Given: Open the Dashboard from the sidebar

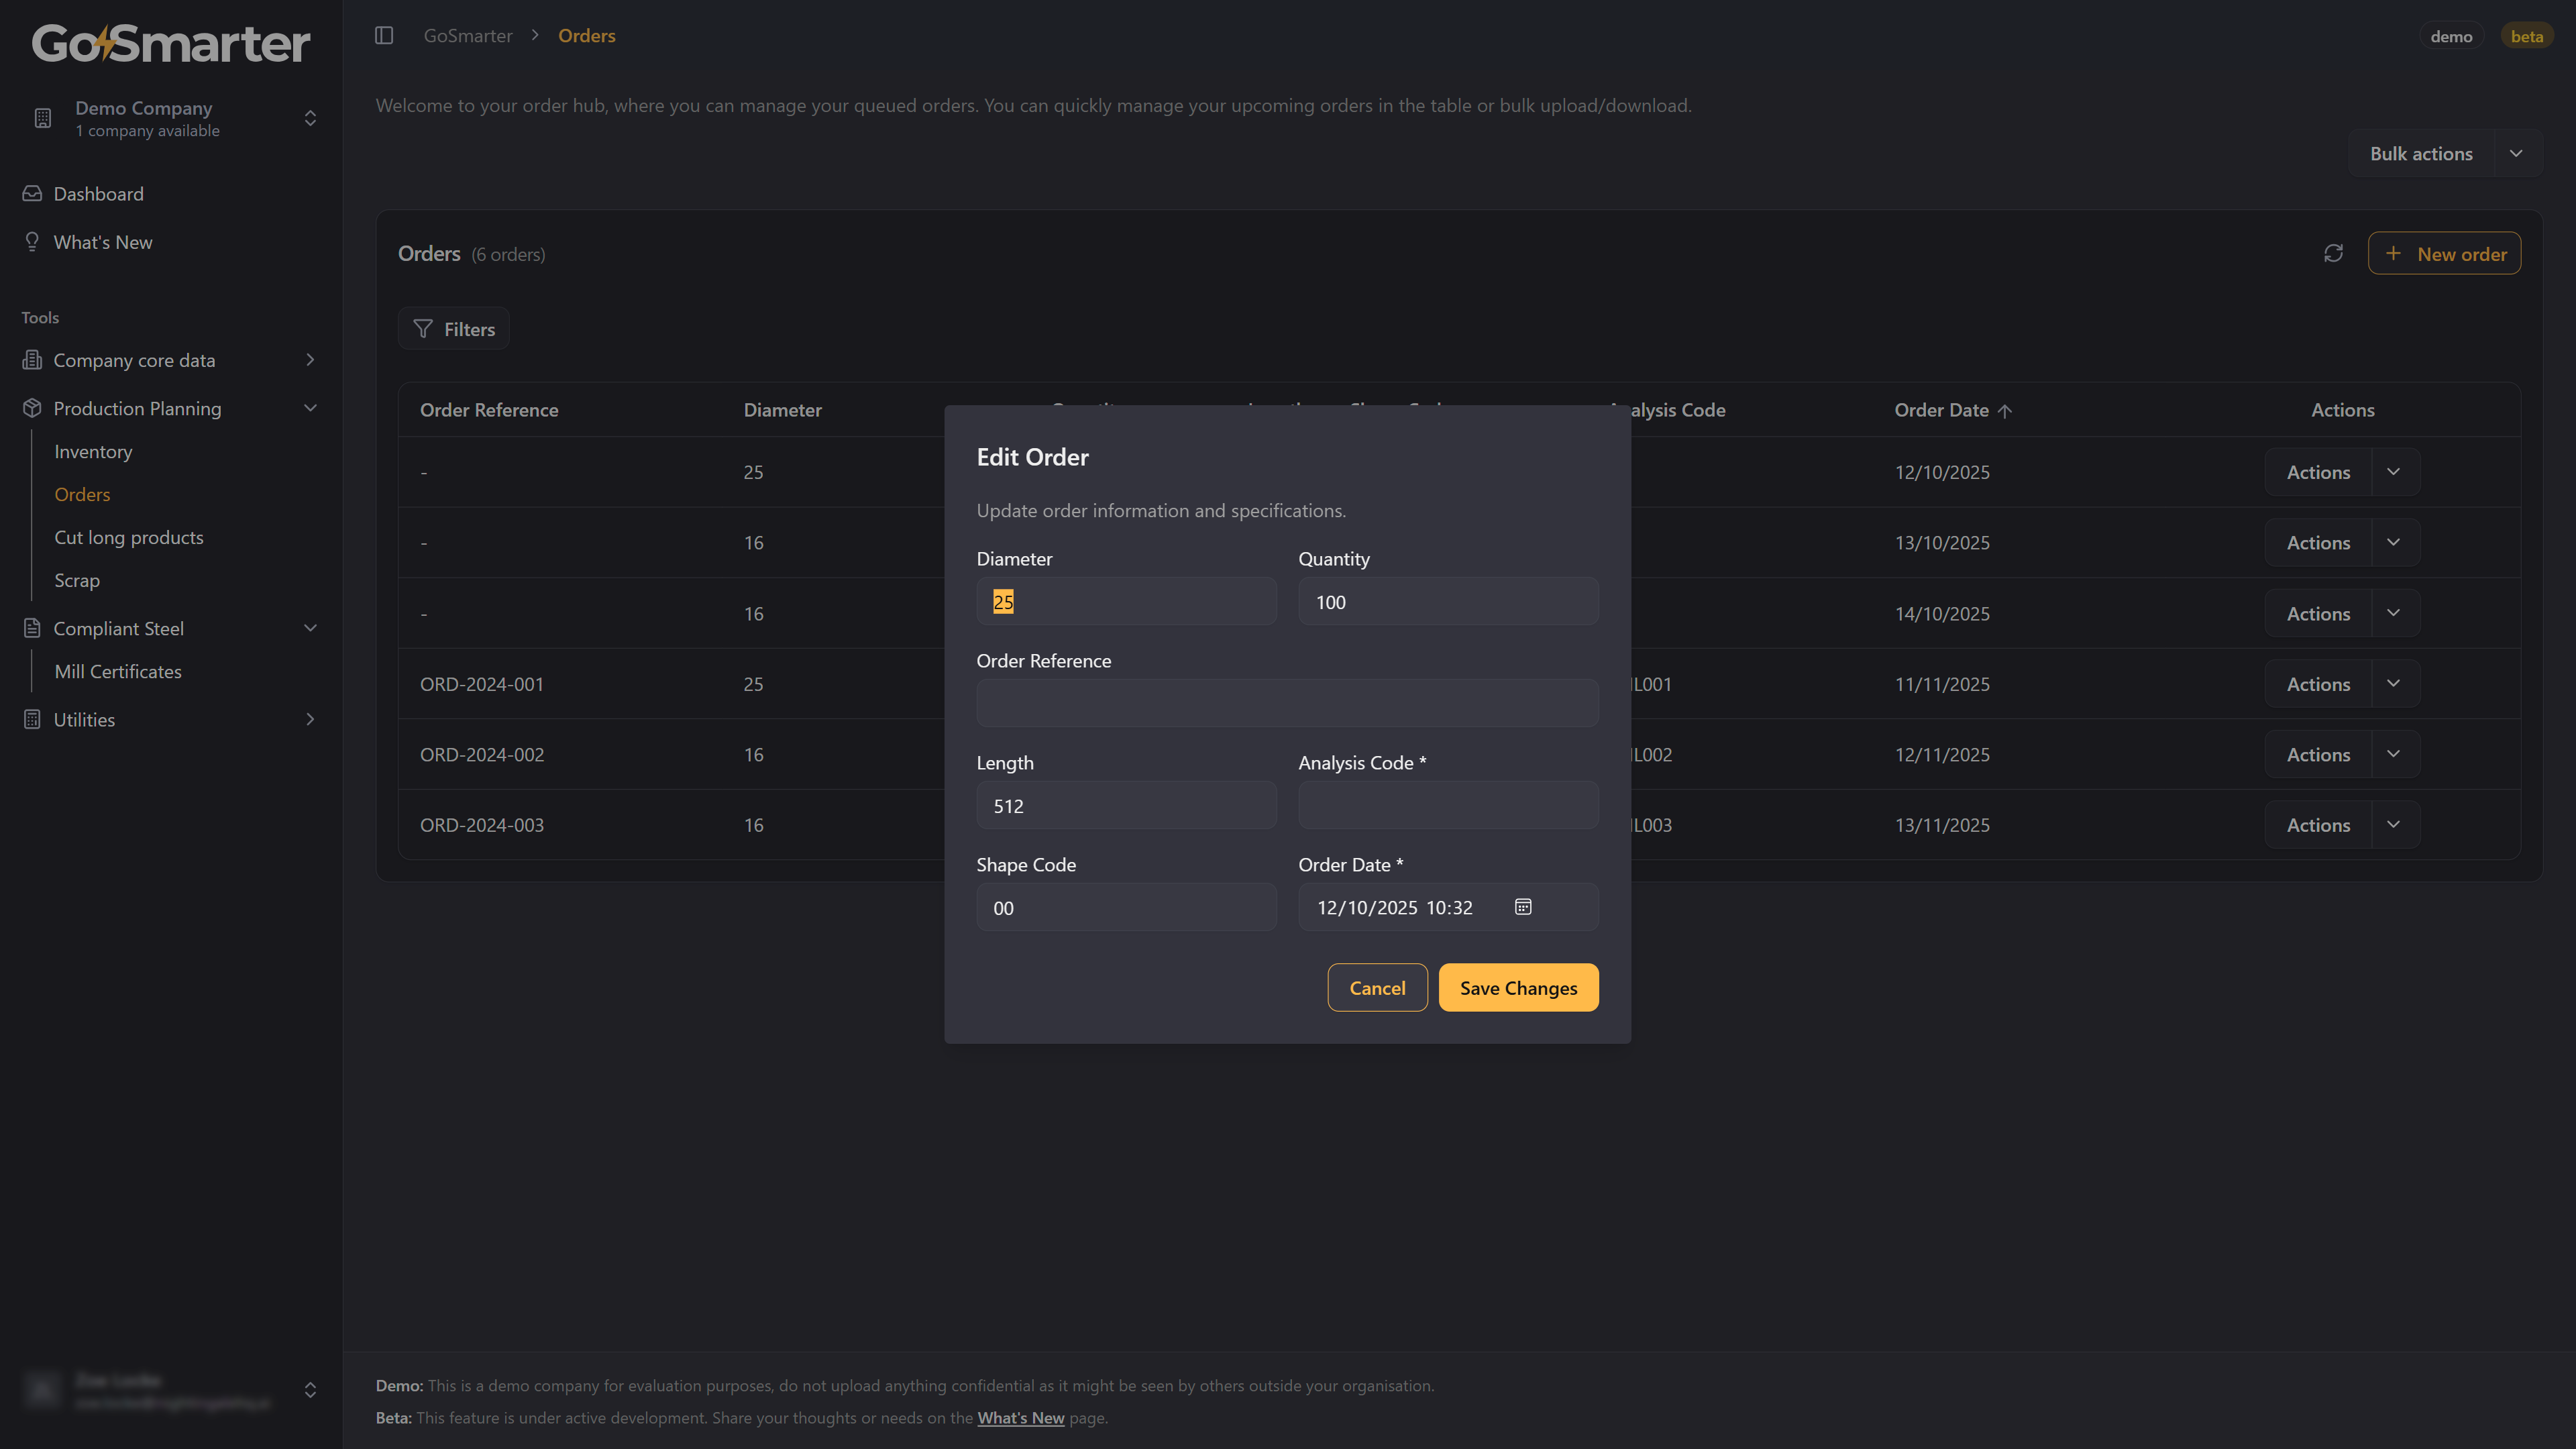Looking at the screenshot, I should tap(98, 194).
